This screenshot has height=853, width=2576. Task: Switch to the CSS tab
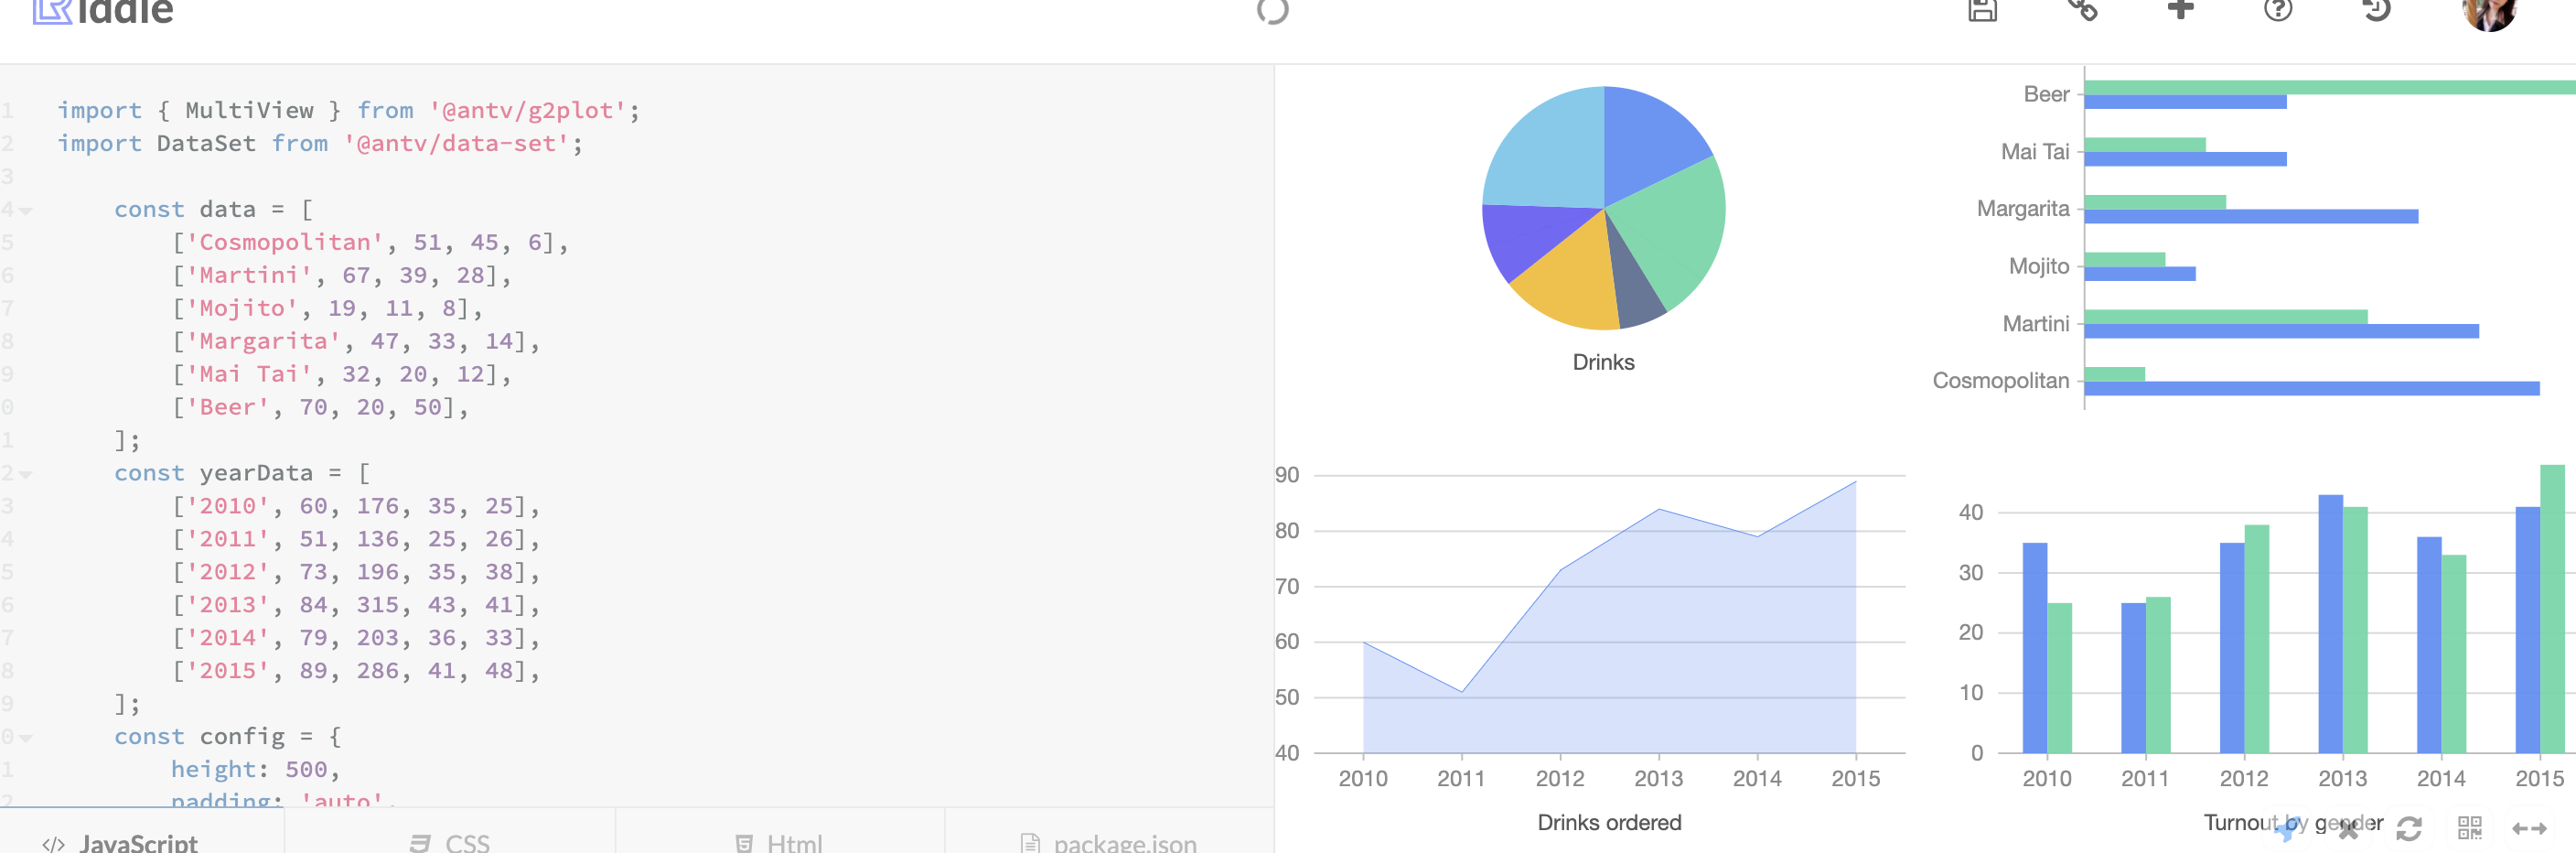450,830
